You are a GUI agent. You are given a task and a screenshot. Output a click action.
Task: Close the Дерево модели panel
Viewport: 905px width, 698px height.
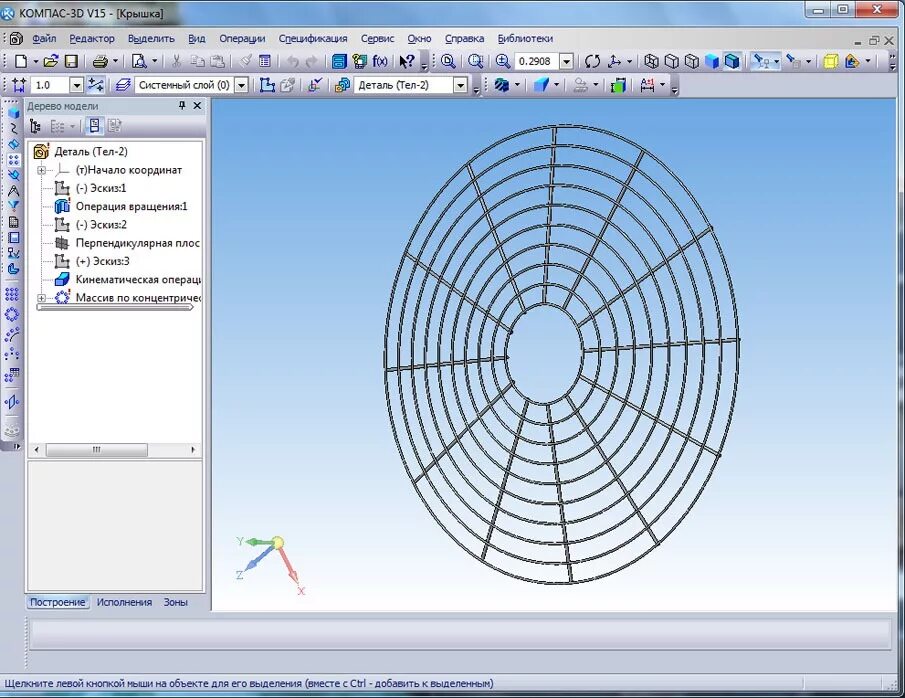[197, 106]
